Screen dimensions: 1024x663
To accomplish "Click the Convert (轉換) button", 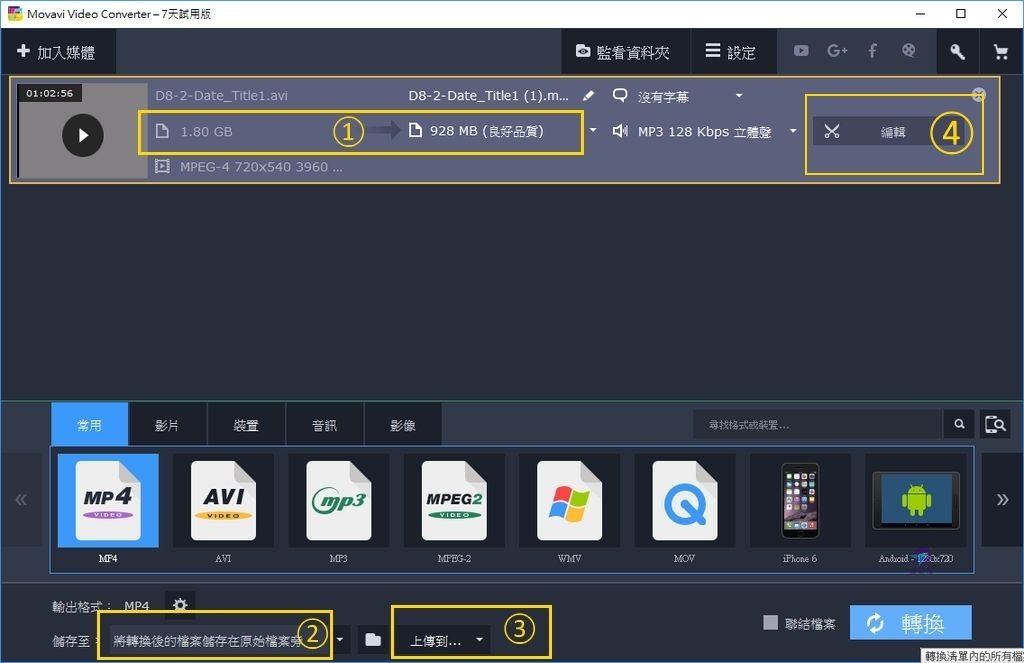I will click(910, 623).
